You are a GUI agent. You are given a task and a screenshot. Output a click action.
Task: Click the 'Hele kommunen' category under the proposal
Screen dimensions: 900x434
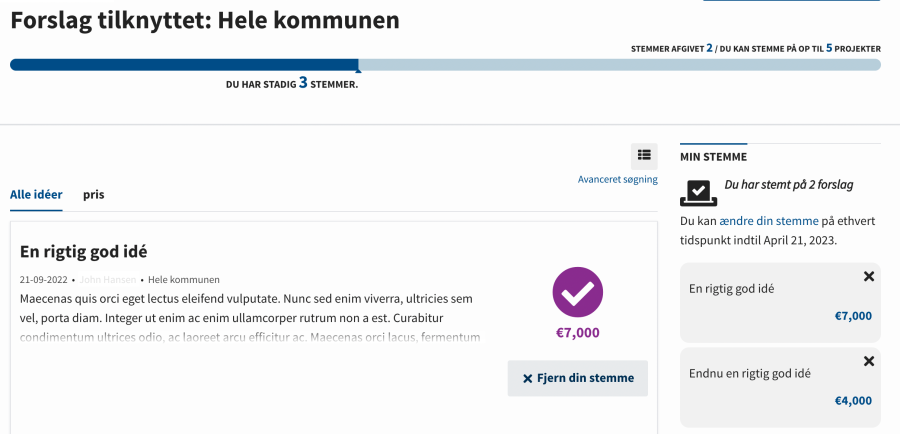(184, 280)
